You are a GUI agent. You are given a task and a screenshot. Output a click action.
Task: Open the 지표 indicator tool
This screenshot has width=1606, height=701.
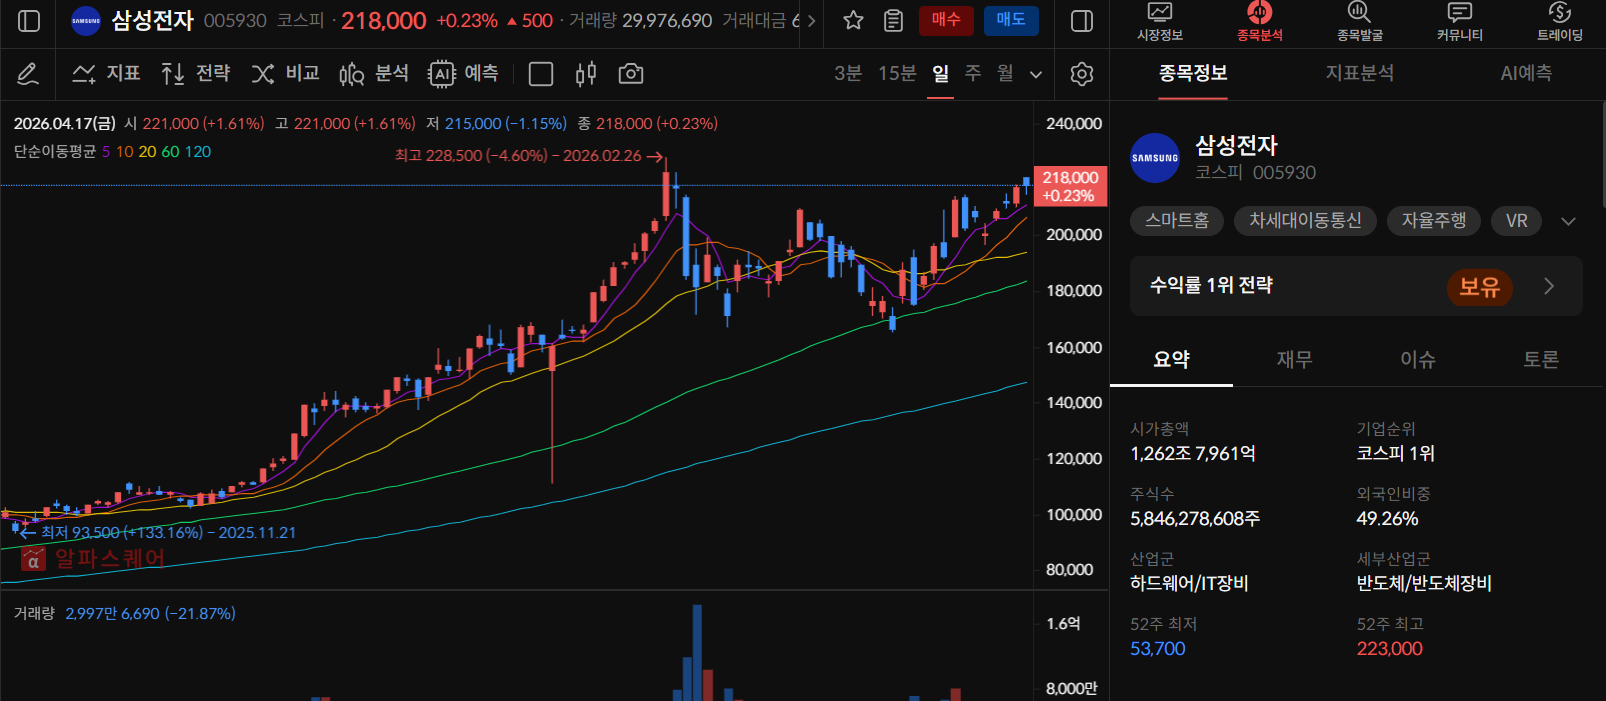[x=107, y=74]
